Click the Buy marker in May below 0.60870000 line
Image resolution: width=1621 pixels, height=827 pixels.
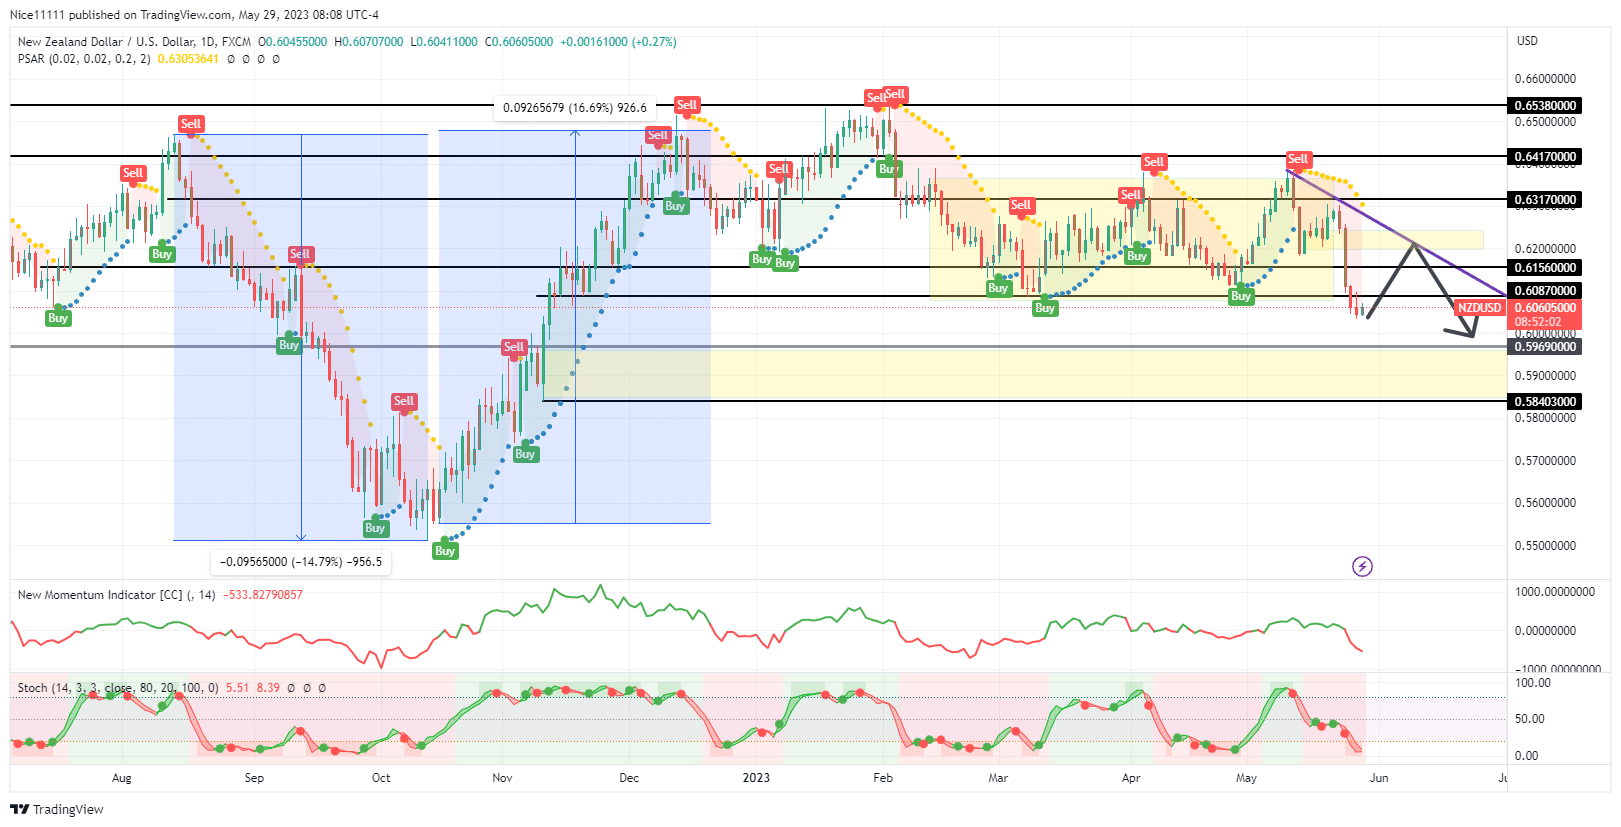click(x=1241, y=296)
